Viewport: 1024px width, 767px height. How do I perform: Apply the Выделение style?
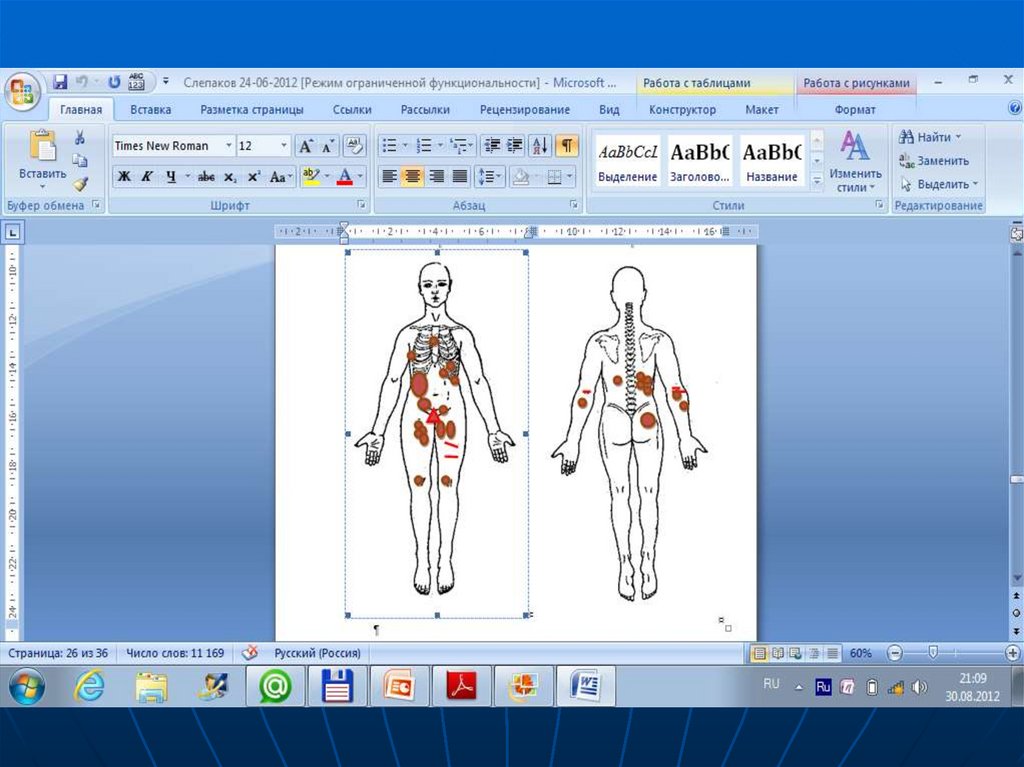pyautogui.click(x=628, y=161)
